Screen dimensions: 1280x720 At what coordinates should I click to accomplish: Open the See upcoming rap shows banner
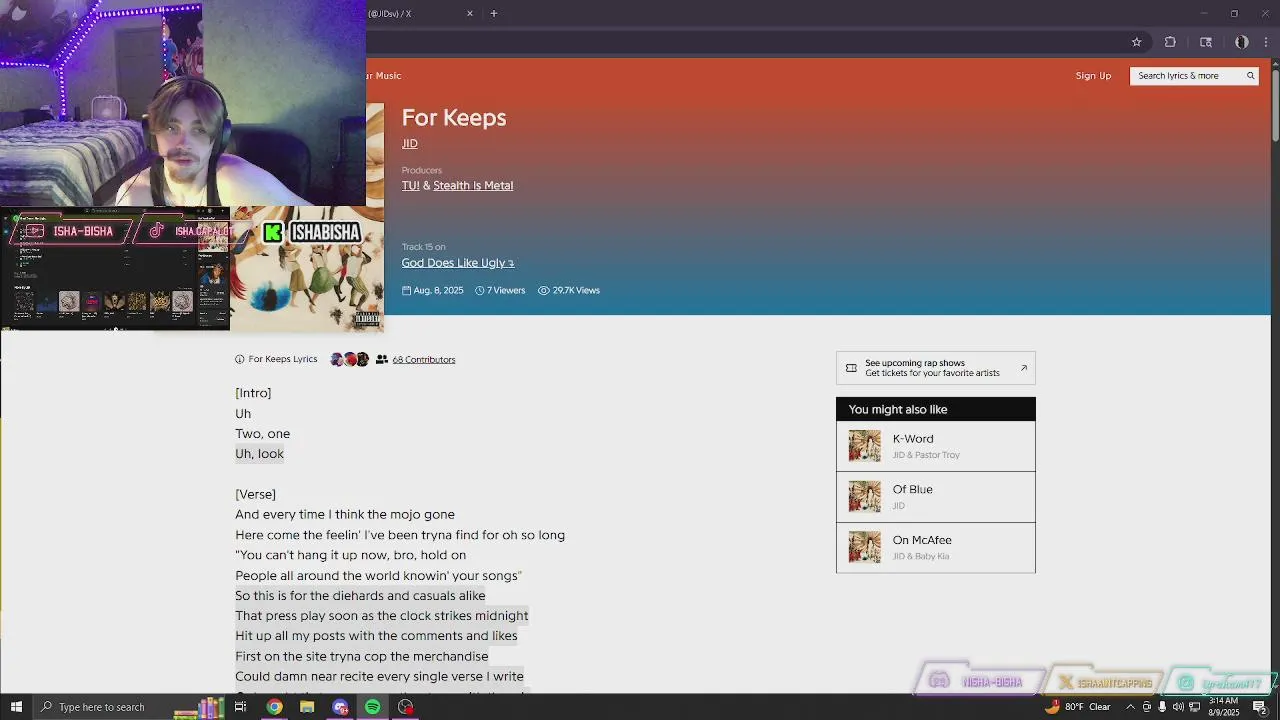936,368
